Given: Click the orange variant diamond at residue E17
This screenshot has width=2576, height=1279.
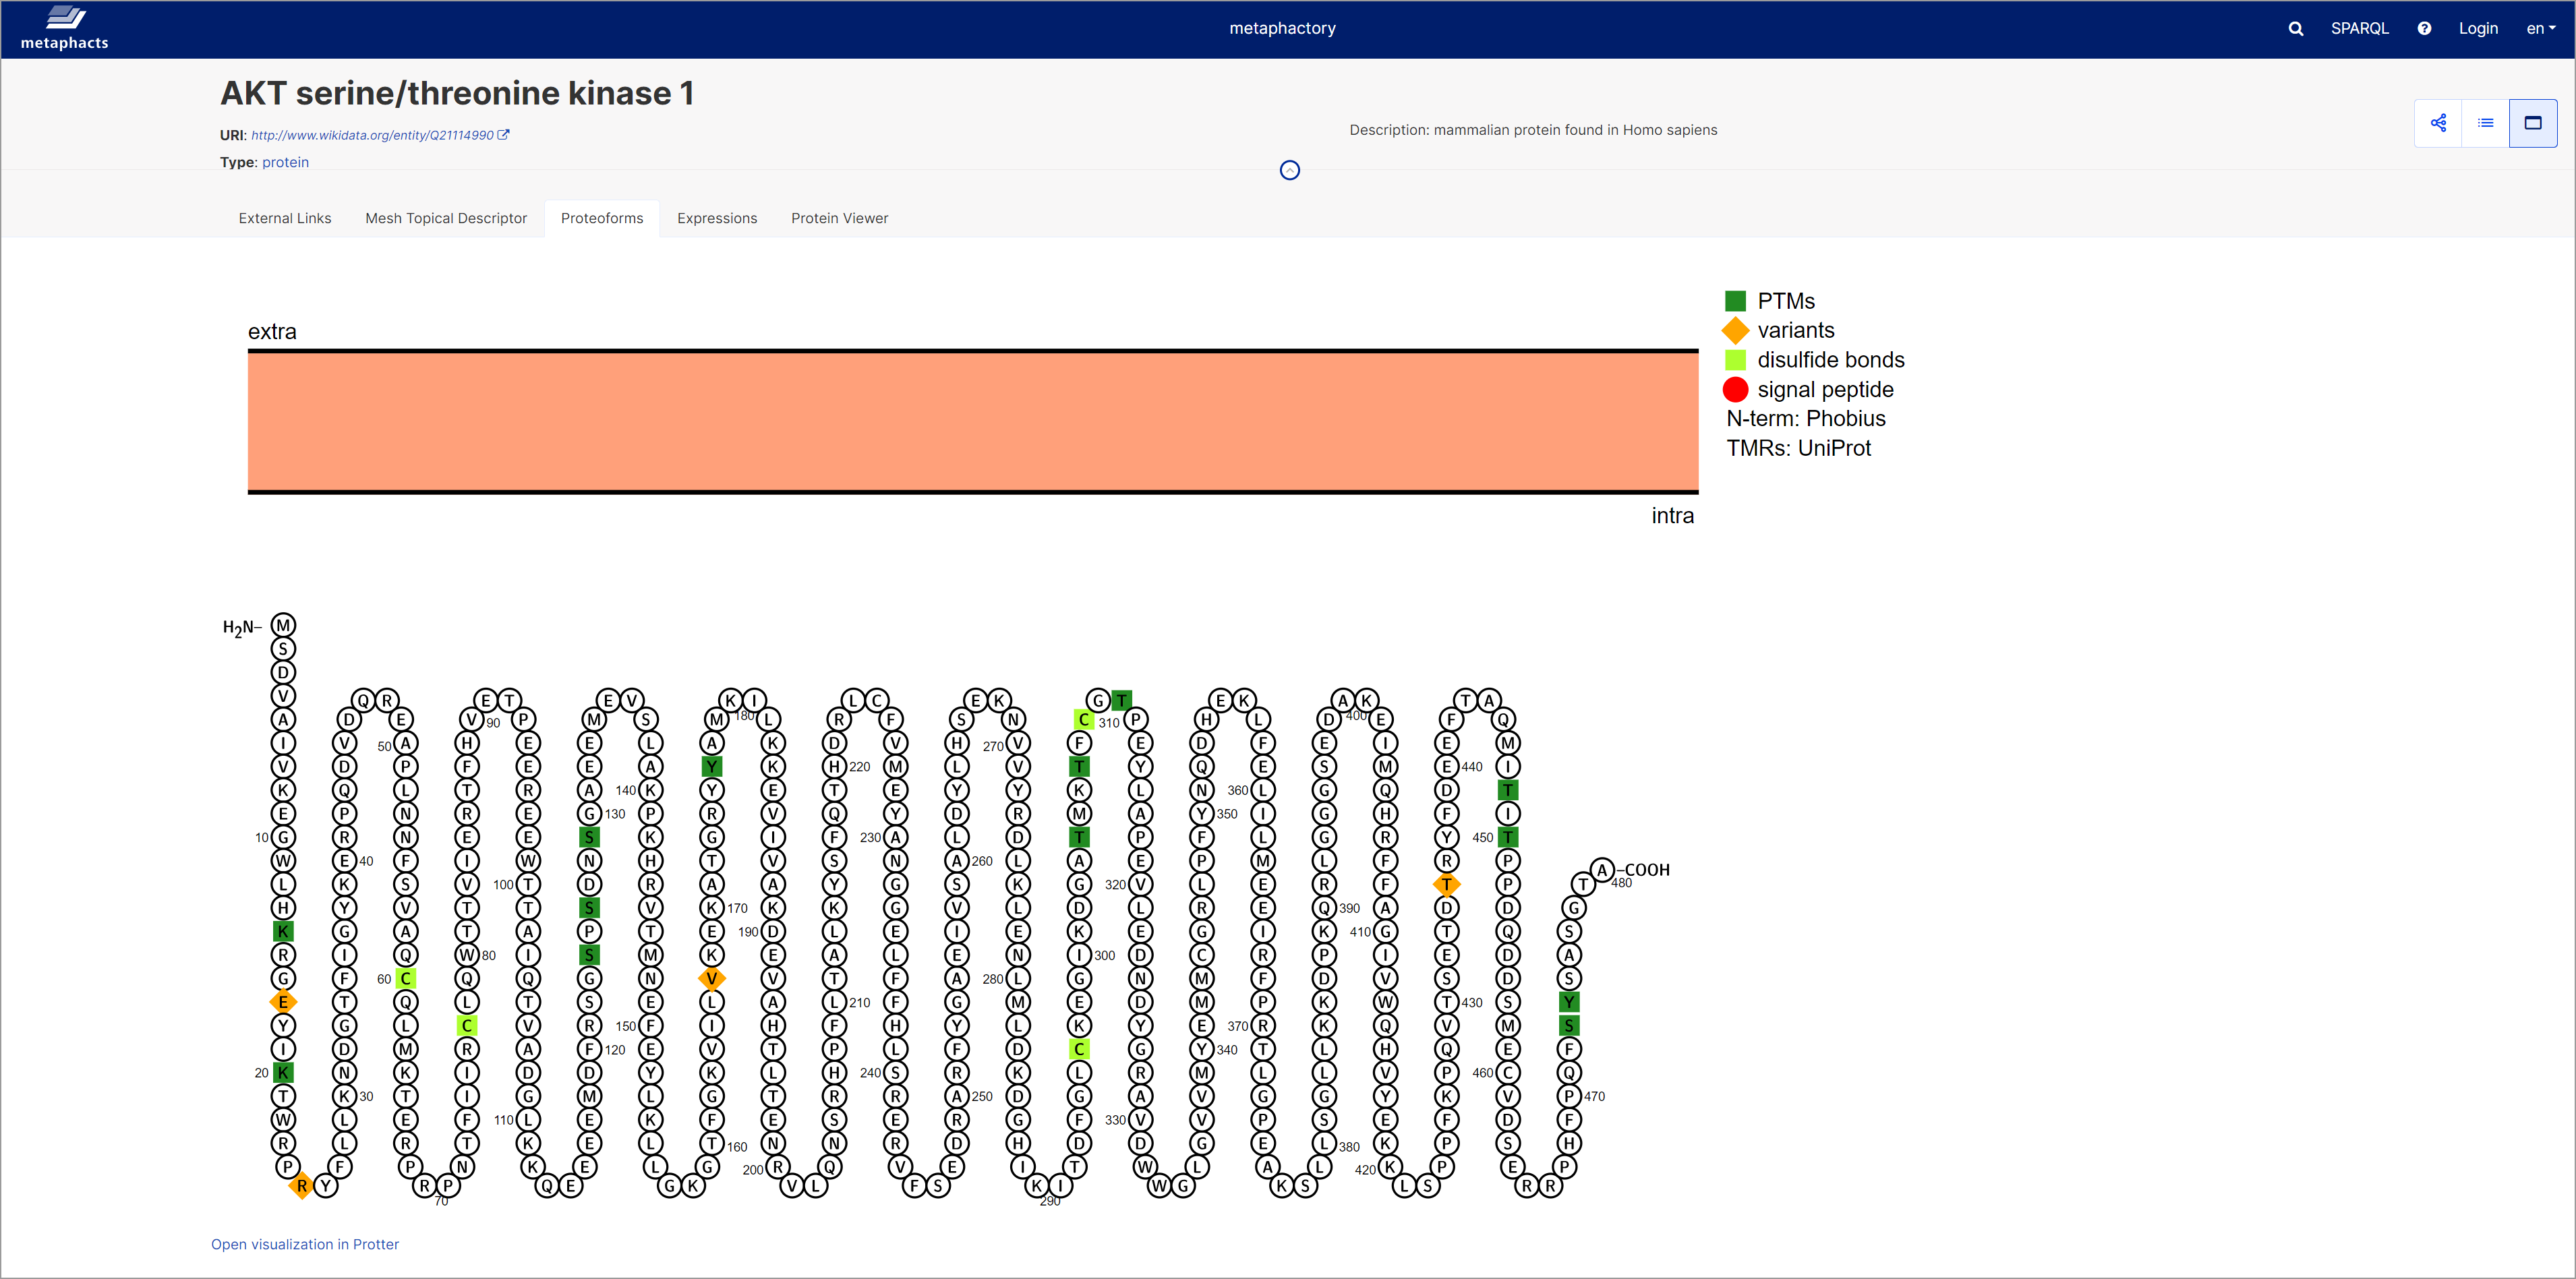Looking at the screenshot, I should pos(283,1002).
